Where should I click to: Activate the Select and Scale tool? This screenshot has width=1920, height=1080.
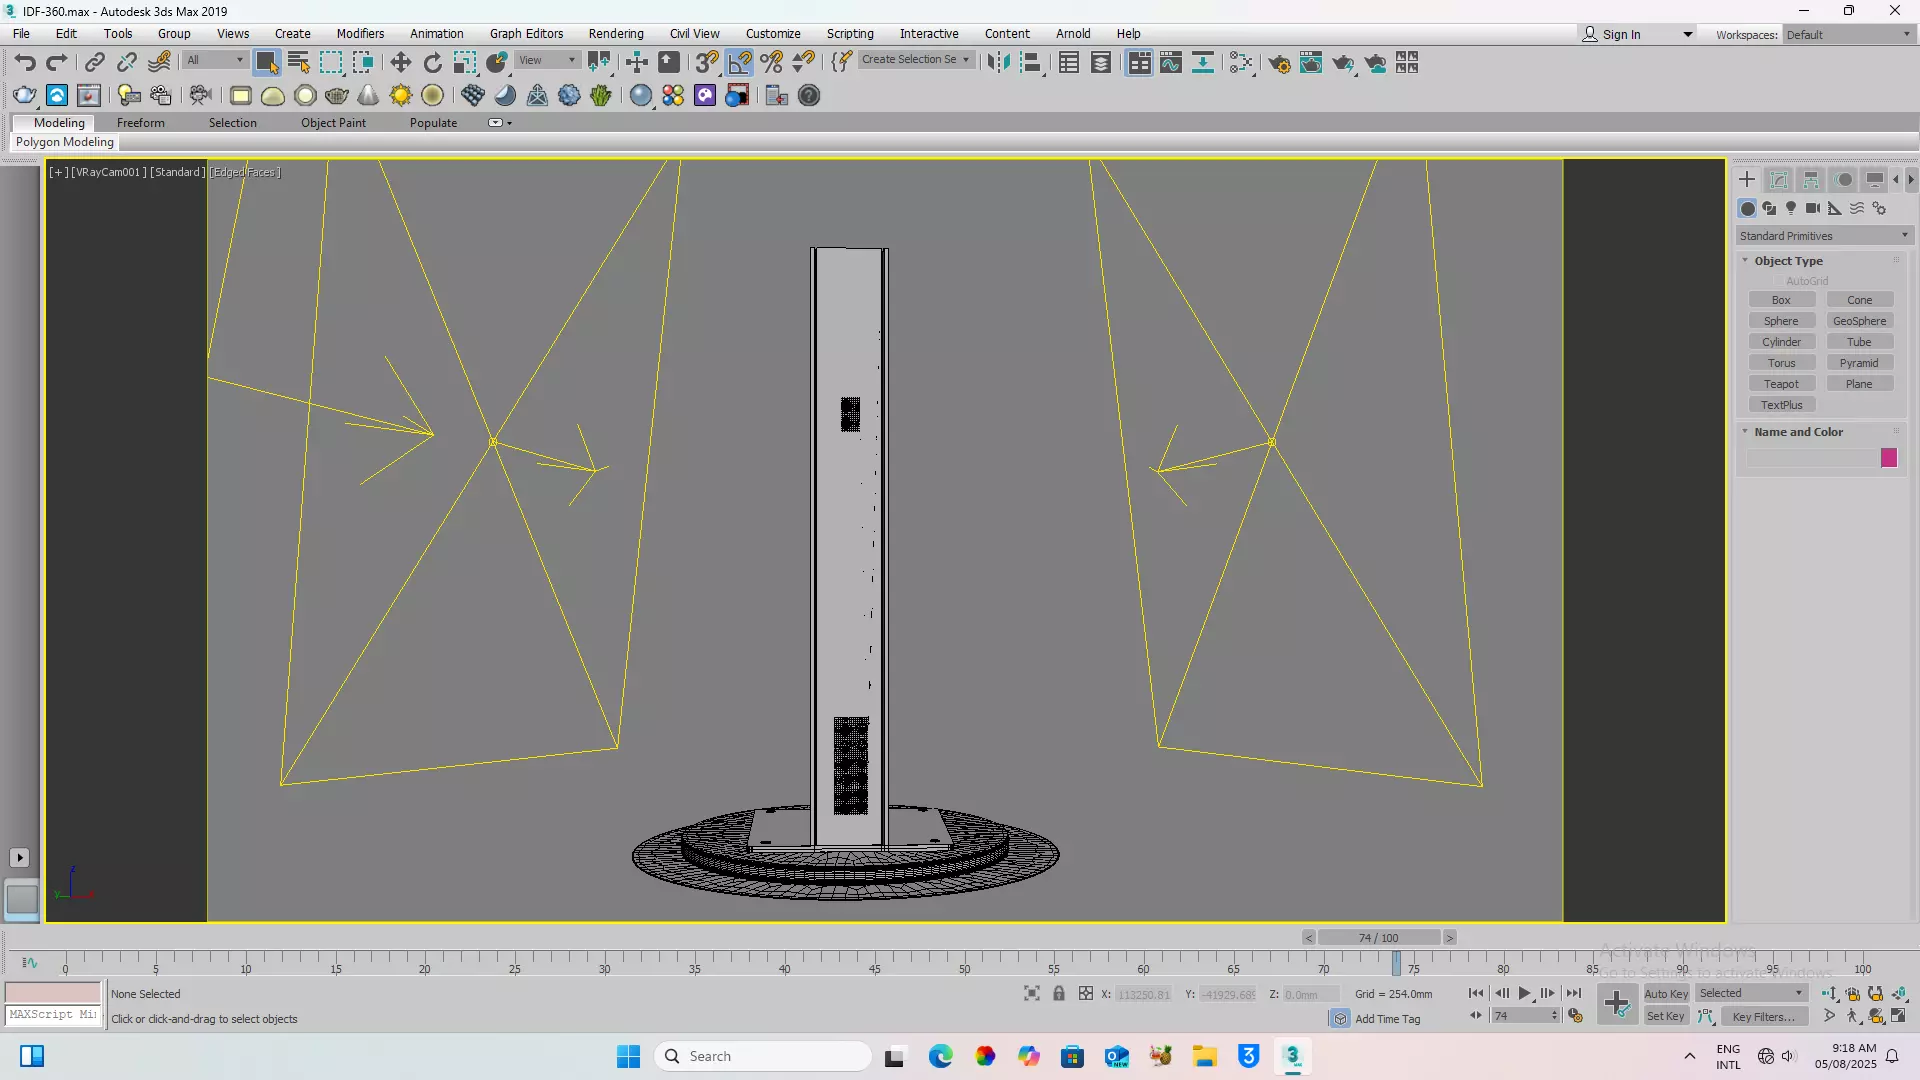point(465,63)
